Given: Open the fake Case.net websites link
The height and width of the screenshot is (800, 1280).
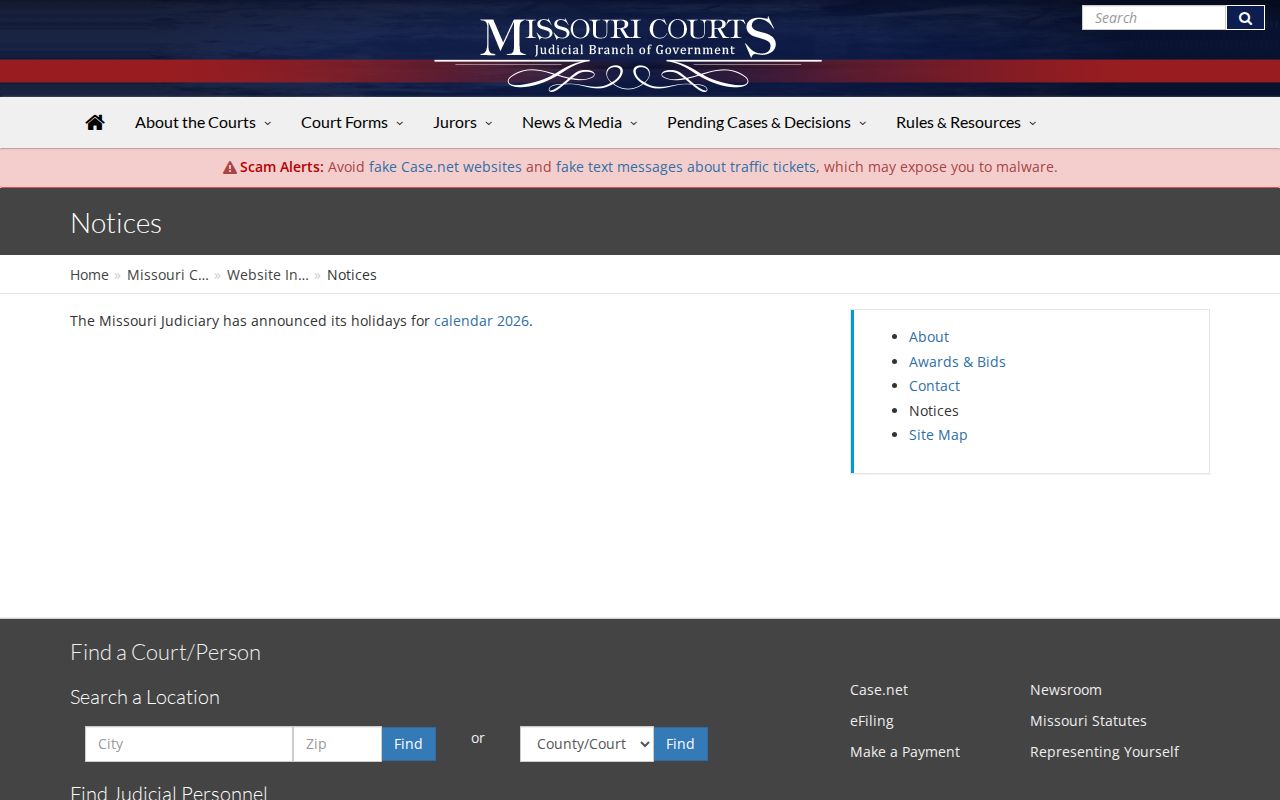Looking at the screenshot, I should point(445,167).
